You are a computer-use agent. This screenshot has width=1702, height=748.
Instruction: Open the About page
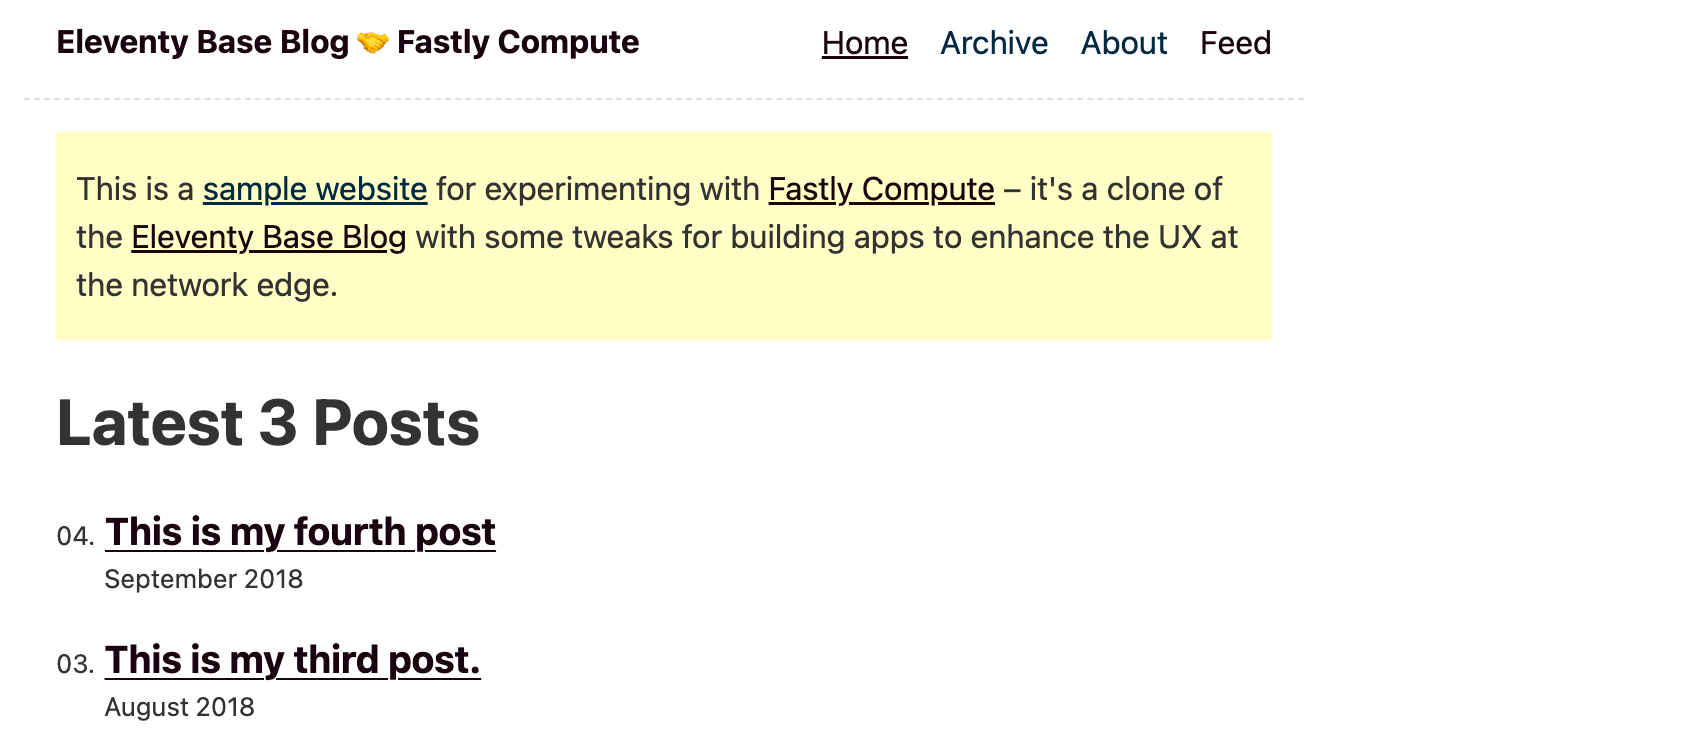tap(1123, 43)
